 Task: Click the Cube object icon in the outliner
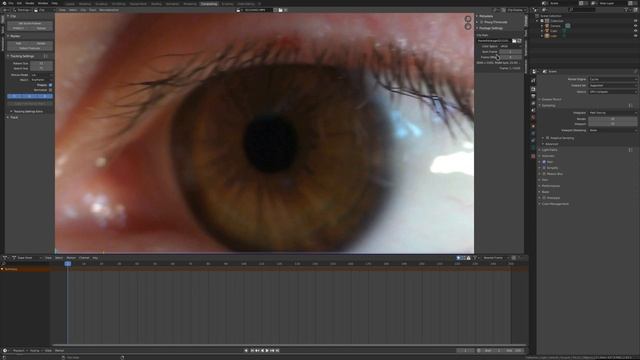coord(547,31)
